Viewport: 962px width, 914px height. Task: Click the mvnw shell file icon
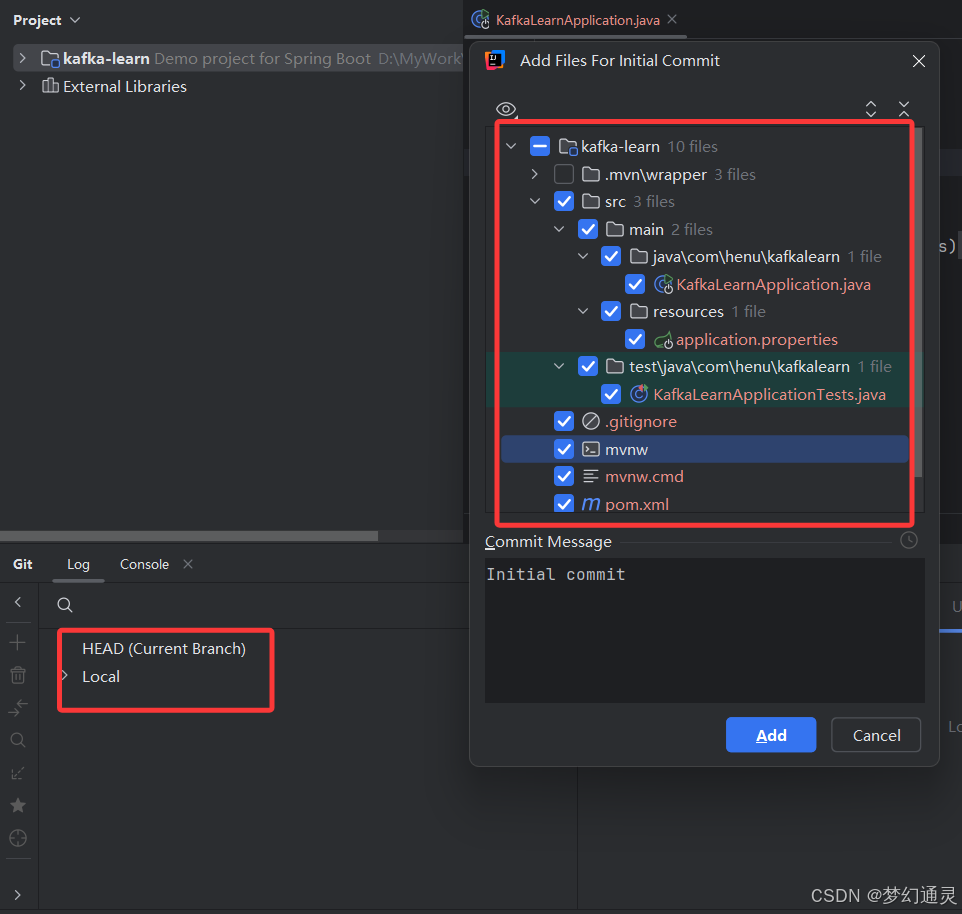coord(591,450)
